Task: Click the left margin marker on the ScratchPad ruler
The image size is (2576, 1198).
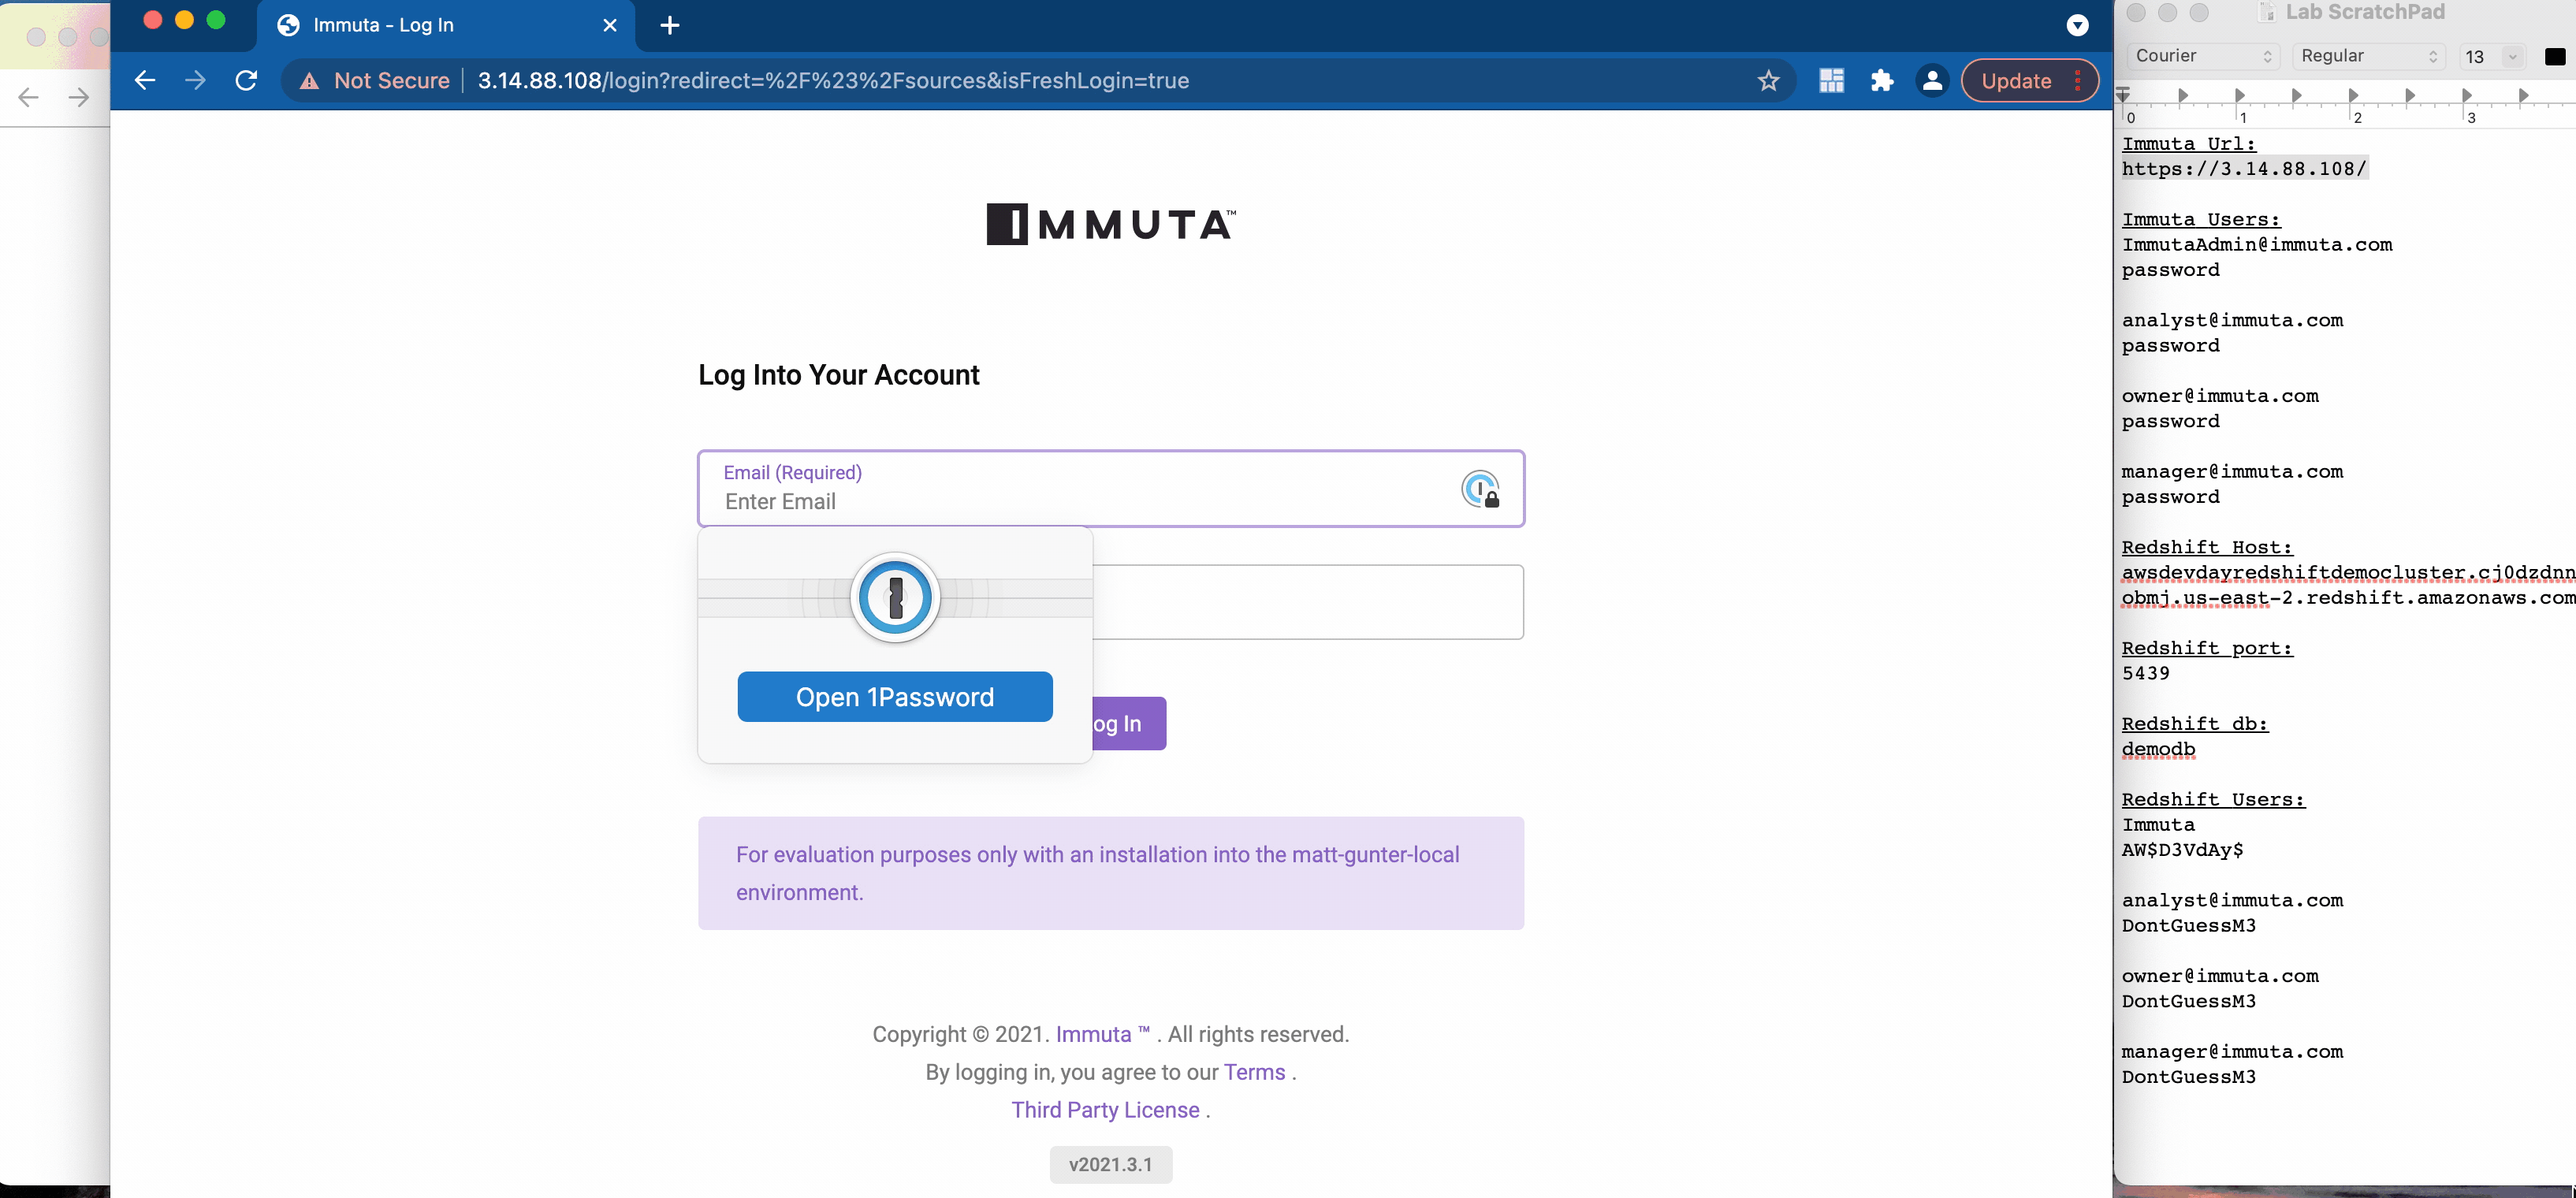Action: click(2123, 94)
